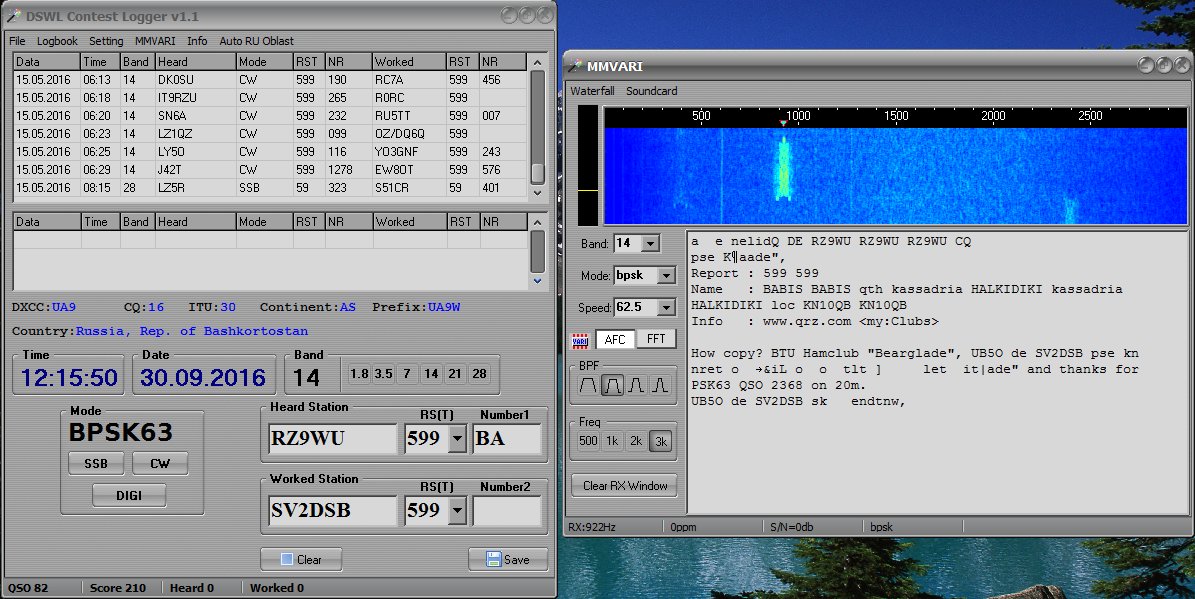Select the widest BPF filter shape icon
This screenshot has height=599, width=1195.
click(587, 385)
